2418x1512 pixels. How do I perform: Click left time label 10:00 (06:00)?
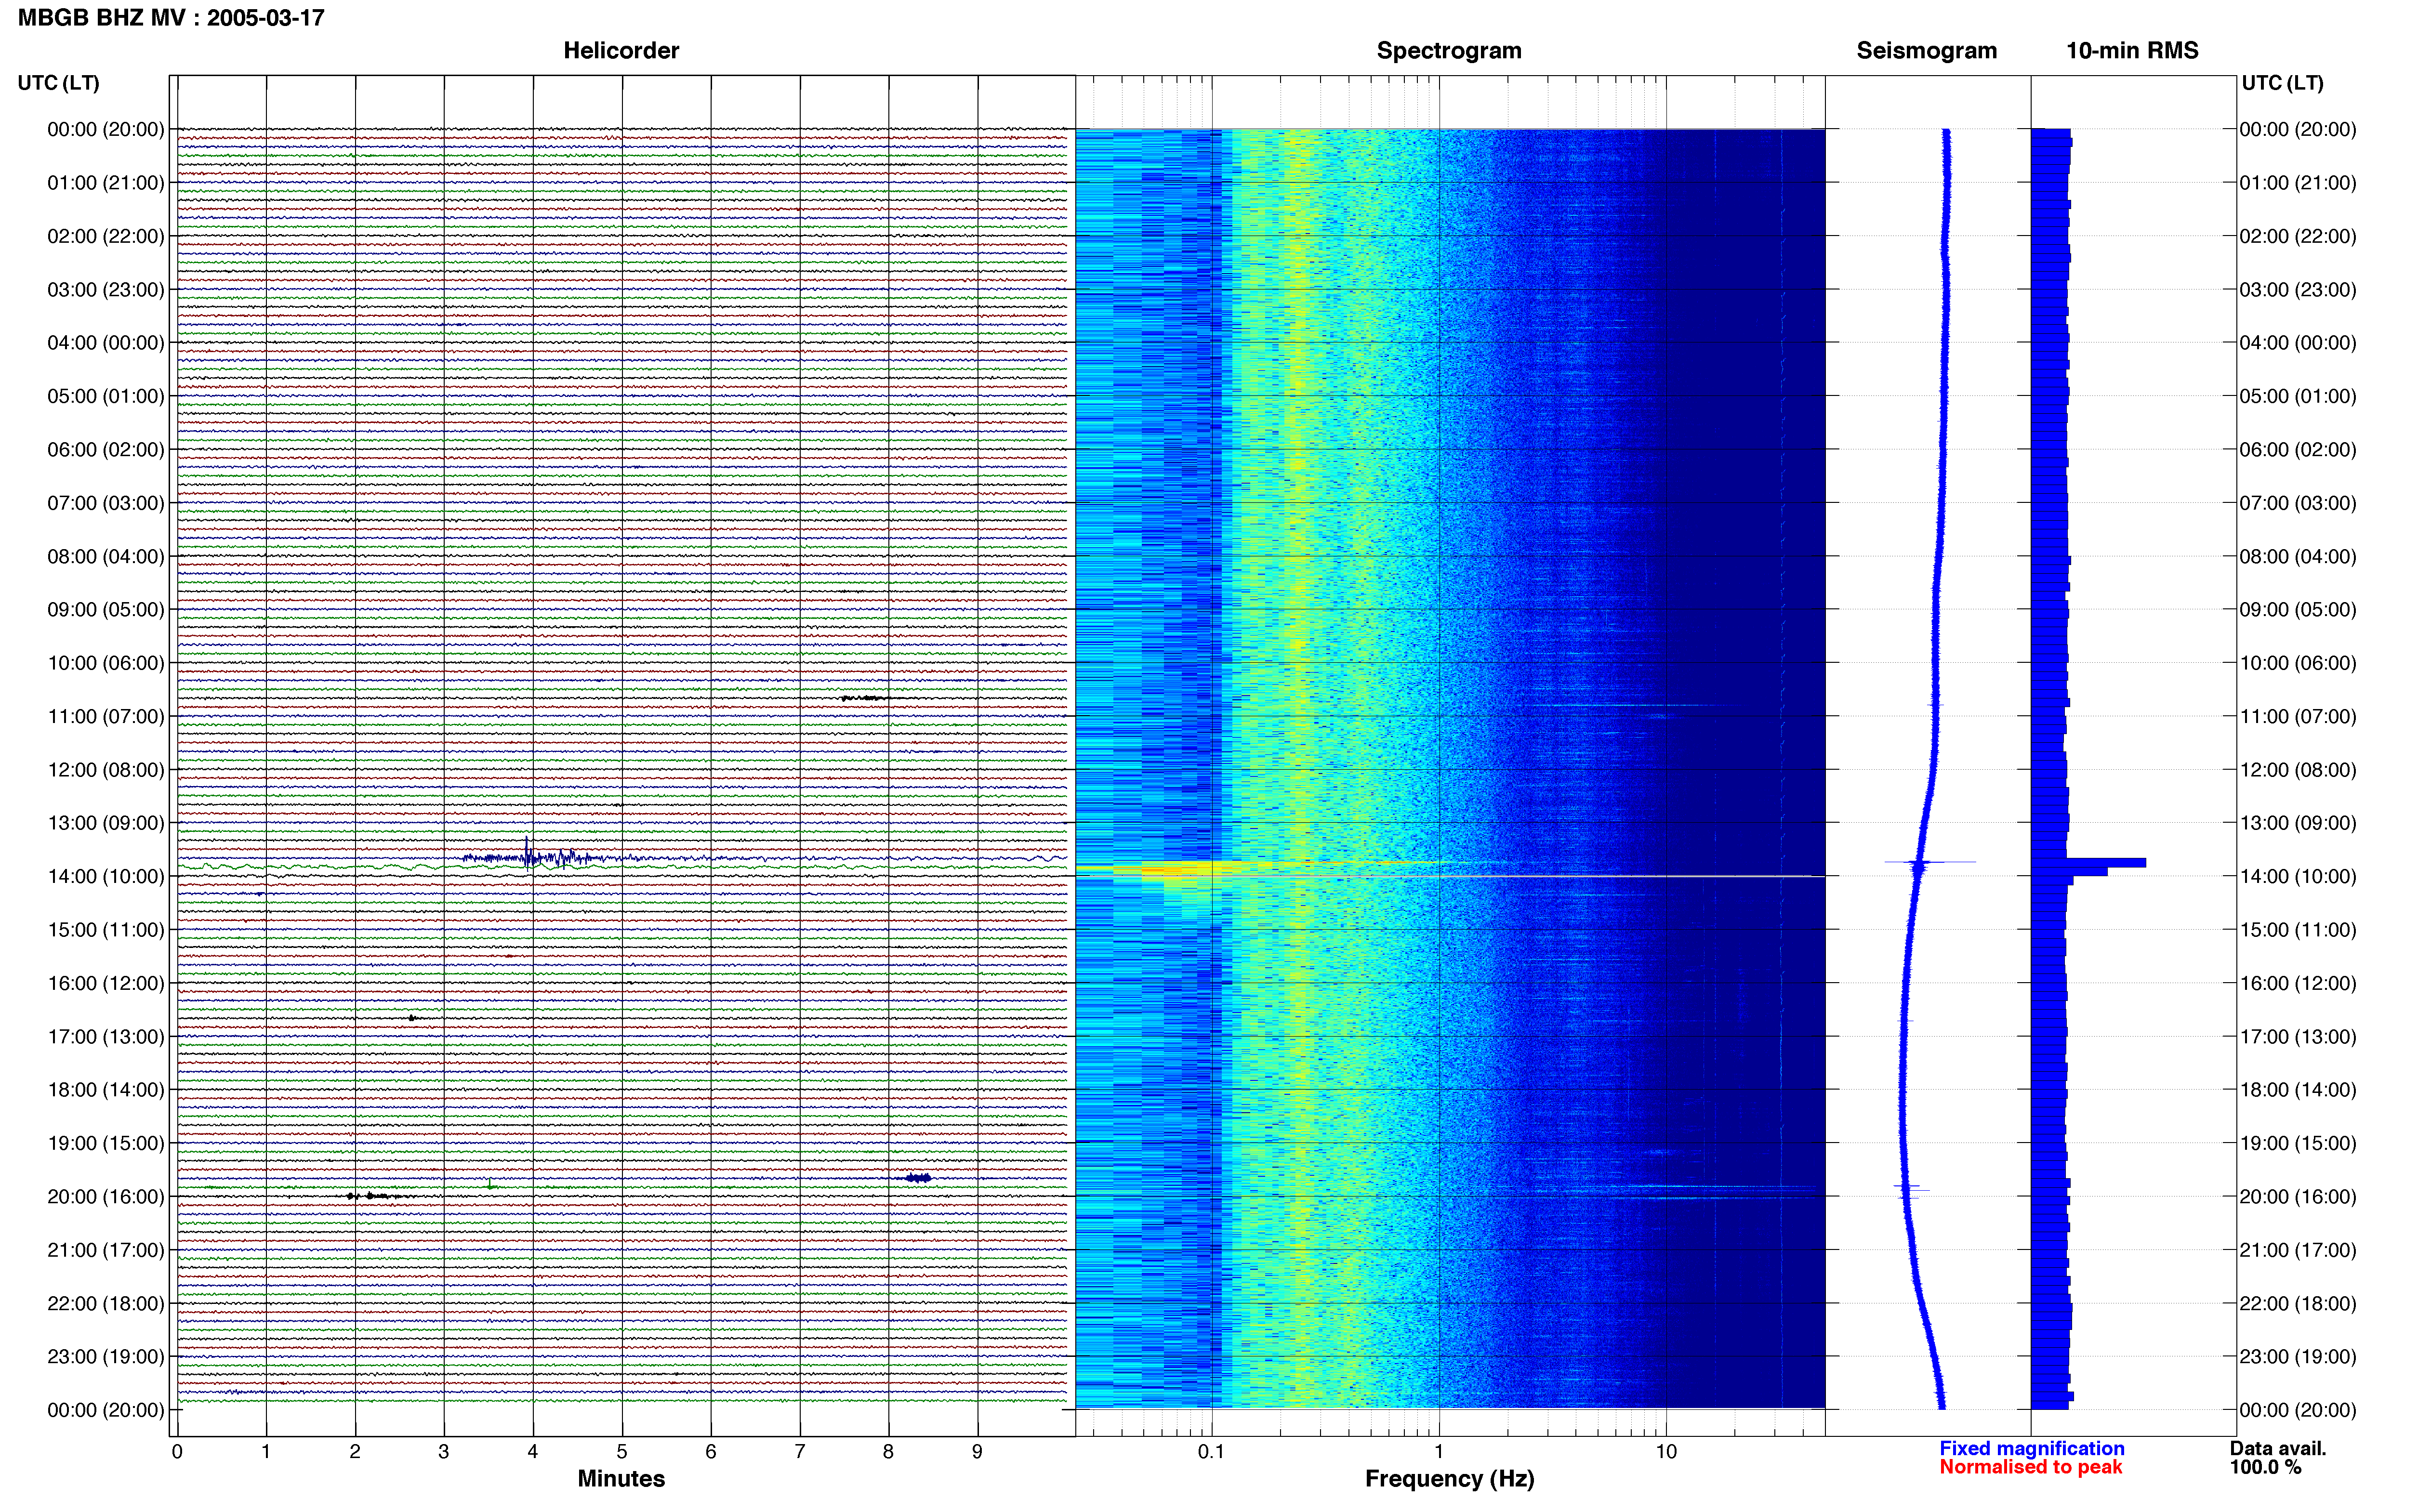click(106, 663)
